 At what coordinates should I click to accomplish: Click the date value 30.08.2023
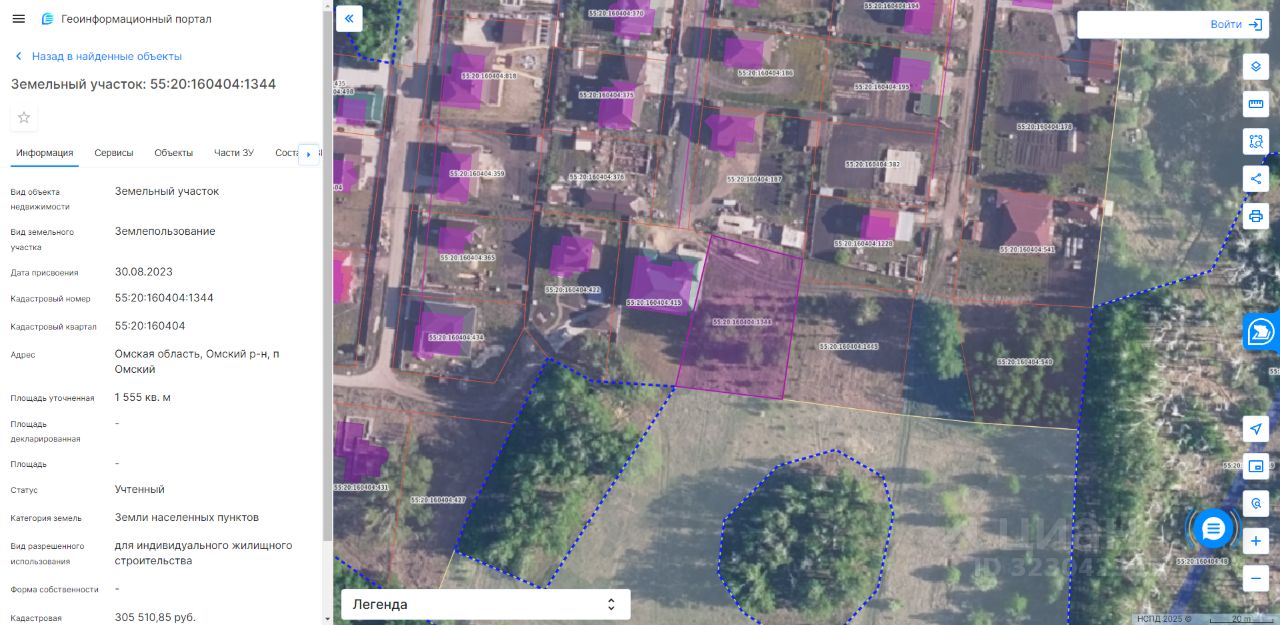click(144, 271)
